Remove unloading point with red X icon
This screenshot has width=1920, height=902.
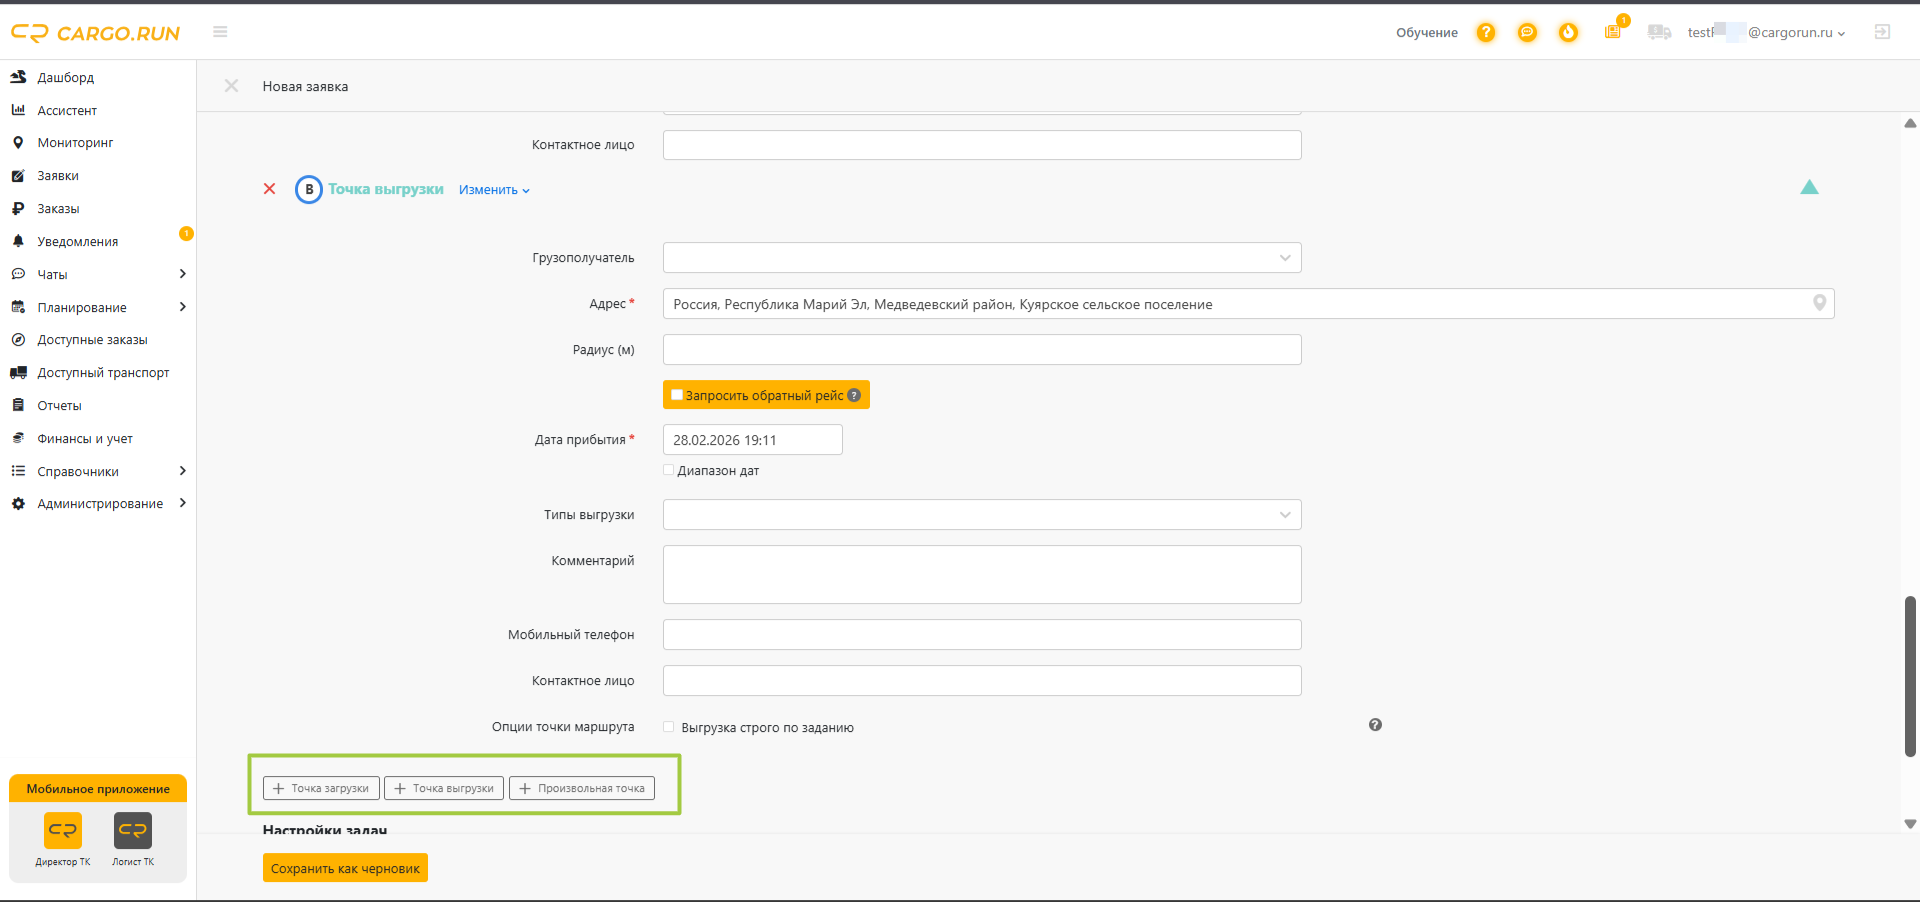[269, 188]
